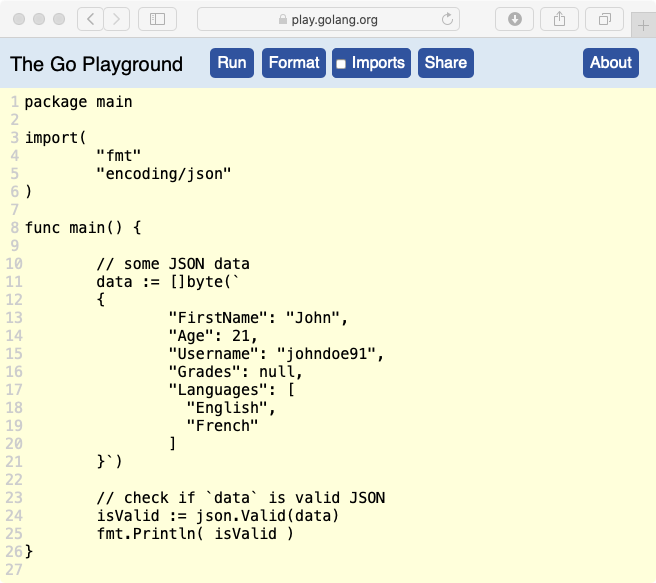Click The Go Playground title
This screenshot has height=583, width=656.
[96, 64]
